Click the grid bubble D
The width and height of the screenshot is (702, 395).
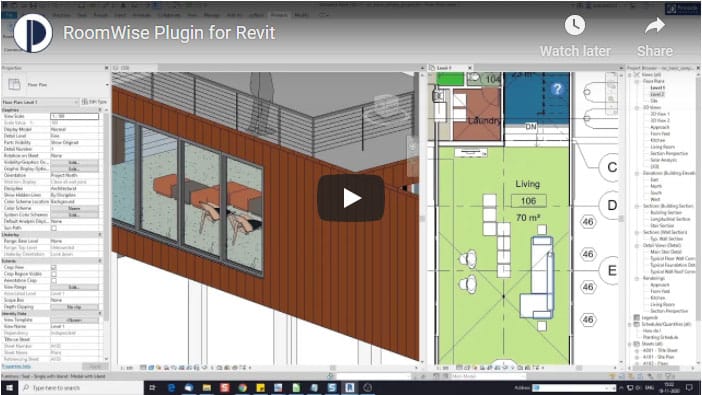[x=611, y=206]
